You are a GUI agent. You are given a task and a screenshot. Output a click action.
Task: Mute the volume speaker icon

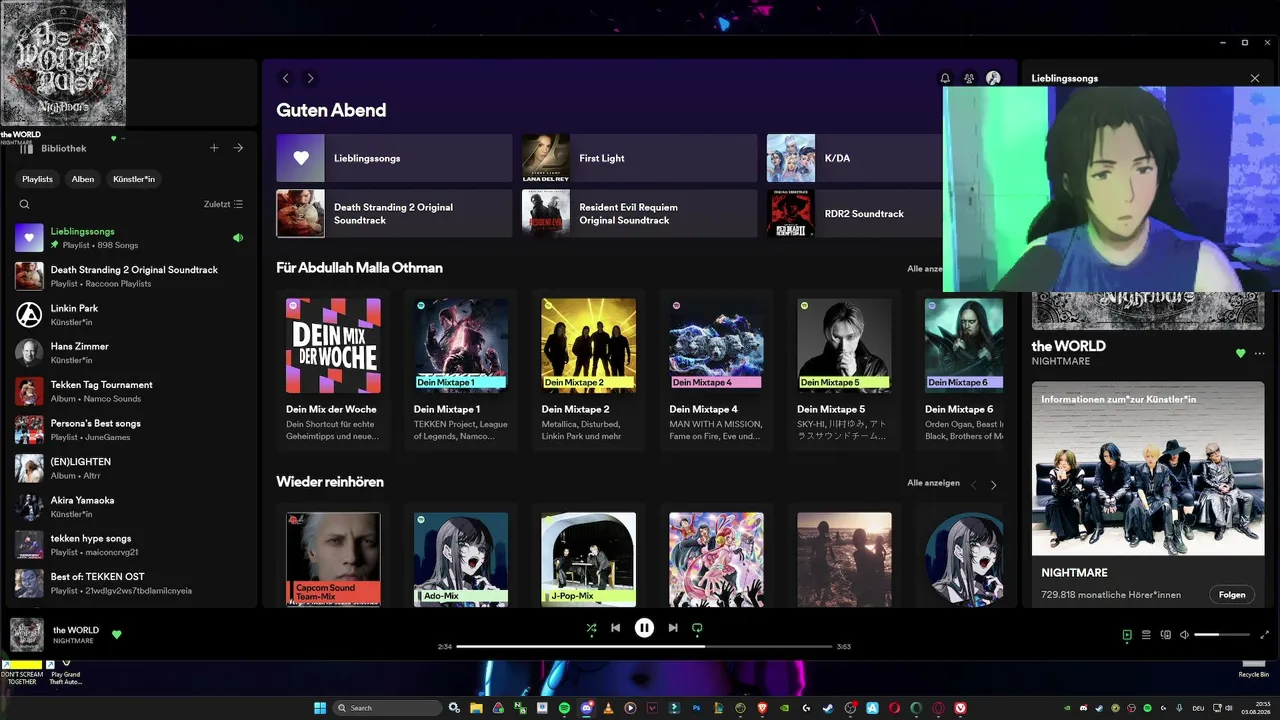(1184, 635)
